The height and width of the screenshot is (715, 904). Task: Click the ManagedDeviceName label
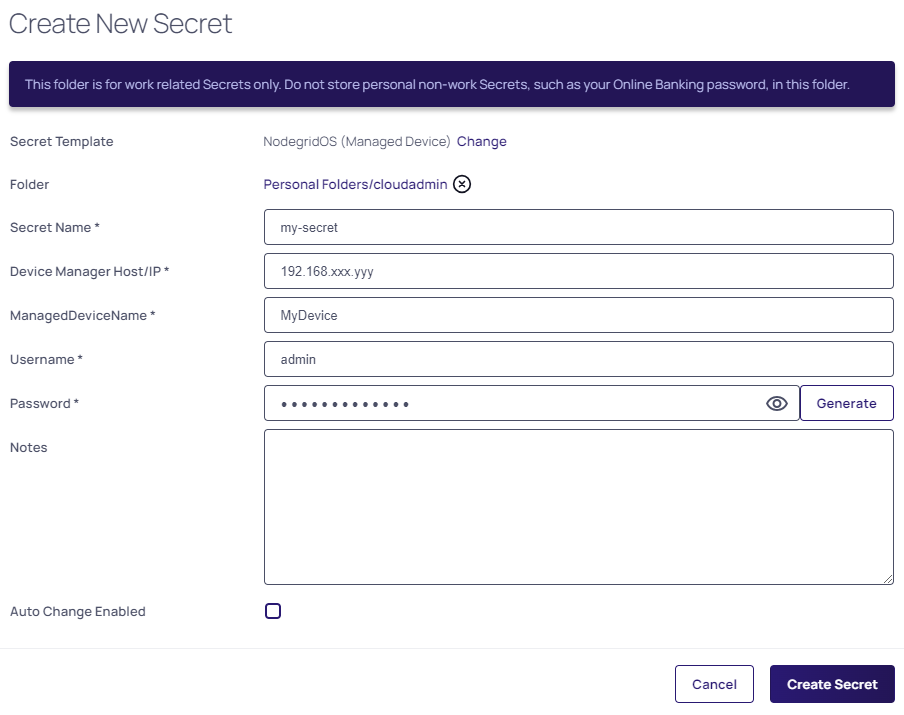(x=82, y=315)
